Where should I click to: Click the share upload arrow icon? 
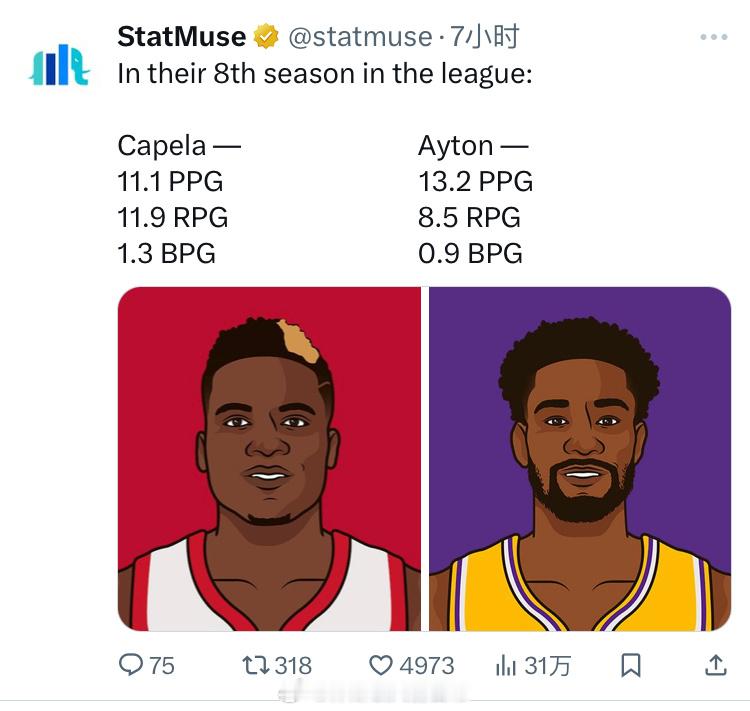[x=716, y=664]
